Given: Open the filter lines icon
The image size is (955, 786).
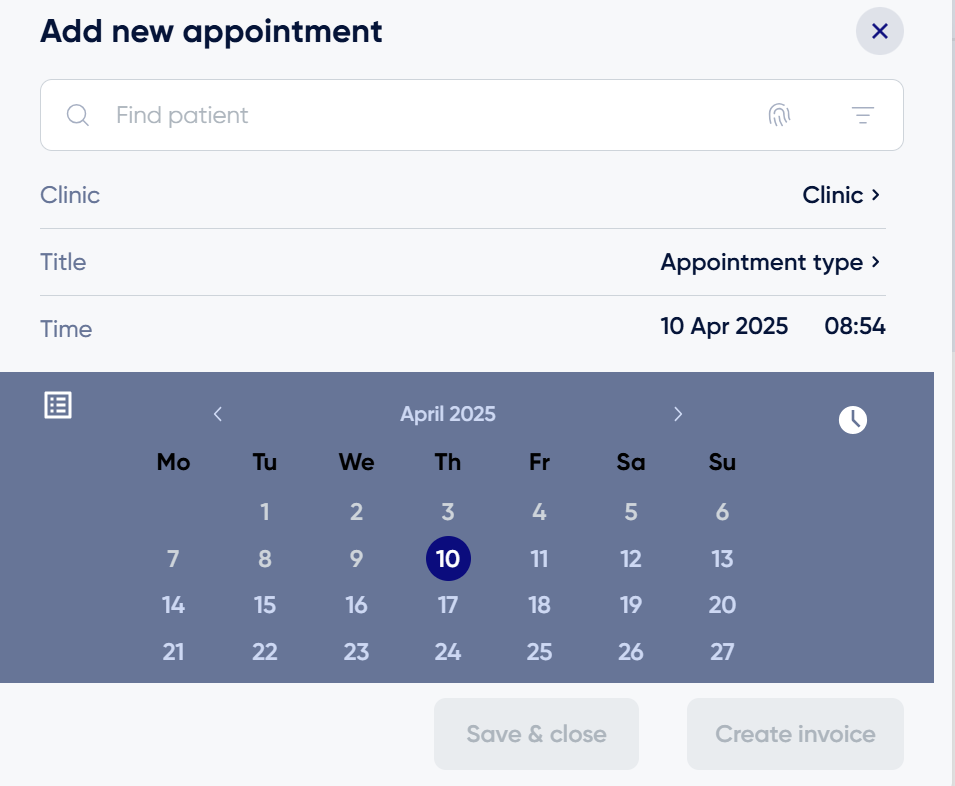Looking at the screenshot, I should (862, 114).
